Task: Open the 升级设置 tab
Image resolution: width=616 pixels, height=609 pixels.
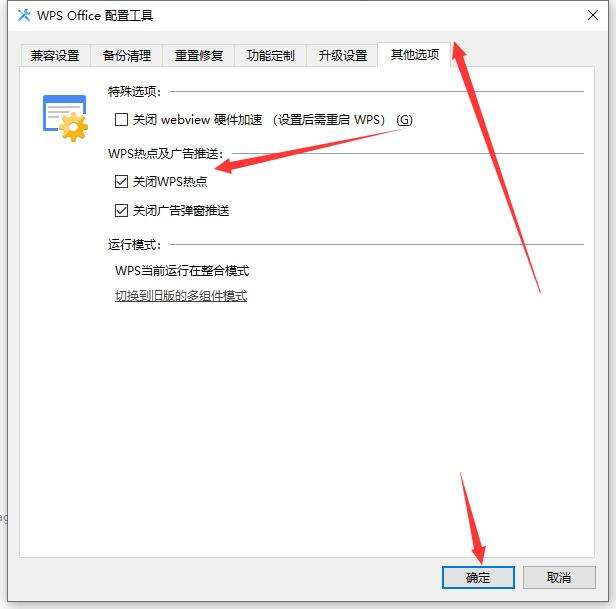Action: coord(342,55)
